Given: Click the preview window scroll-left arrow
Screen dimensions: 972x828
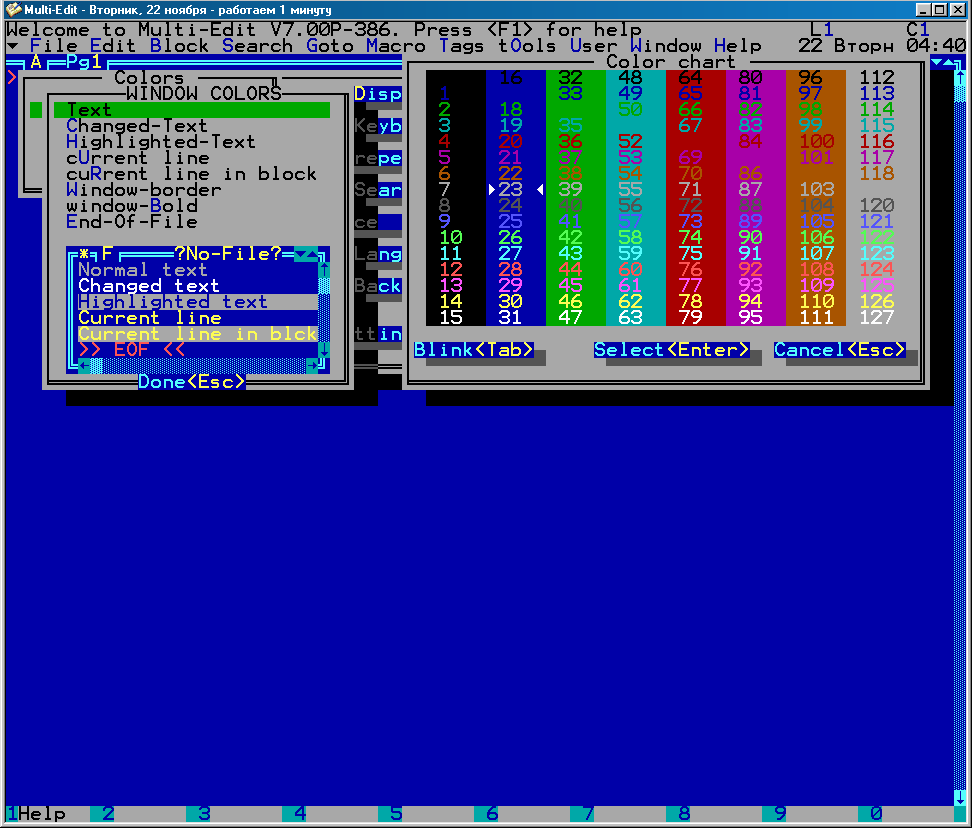Looking at the screenshot, I should pos(84,366).
